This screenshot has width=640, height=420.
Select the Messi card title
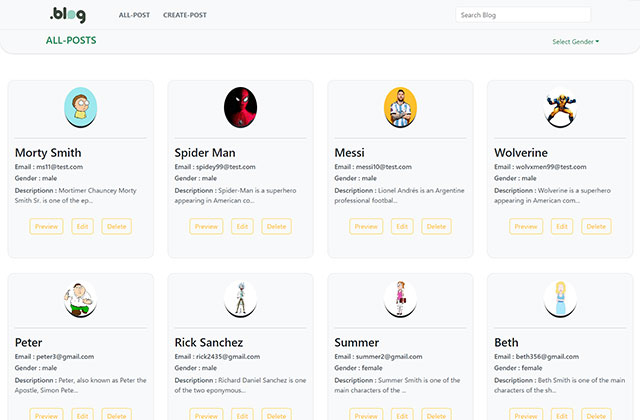[349, 153]
